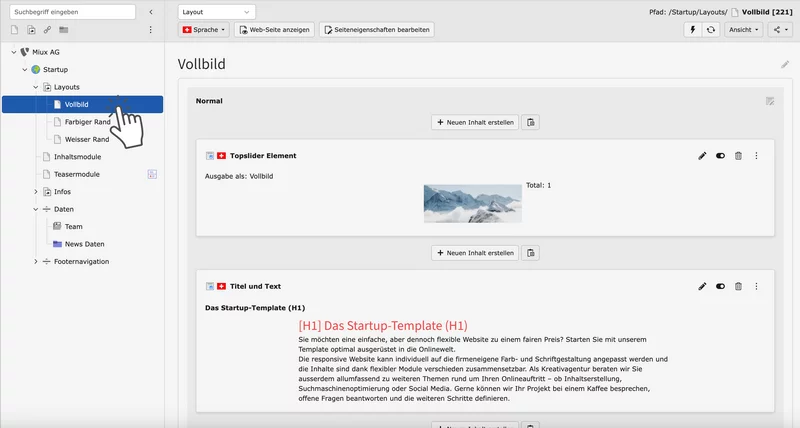Click the create multiple pages icon

[x=31, y=30]
